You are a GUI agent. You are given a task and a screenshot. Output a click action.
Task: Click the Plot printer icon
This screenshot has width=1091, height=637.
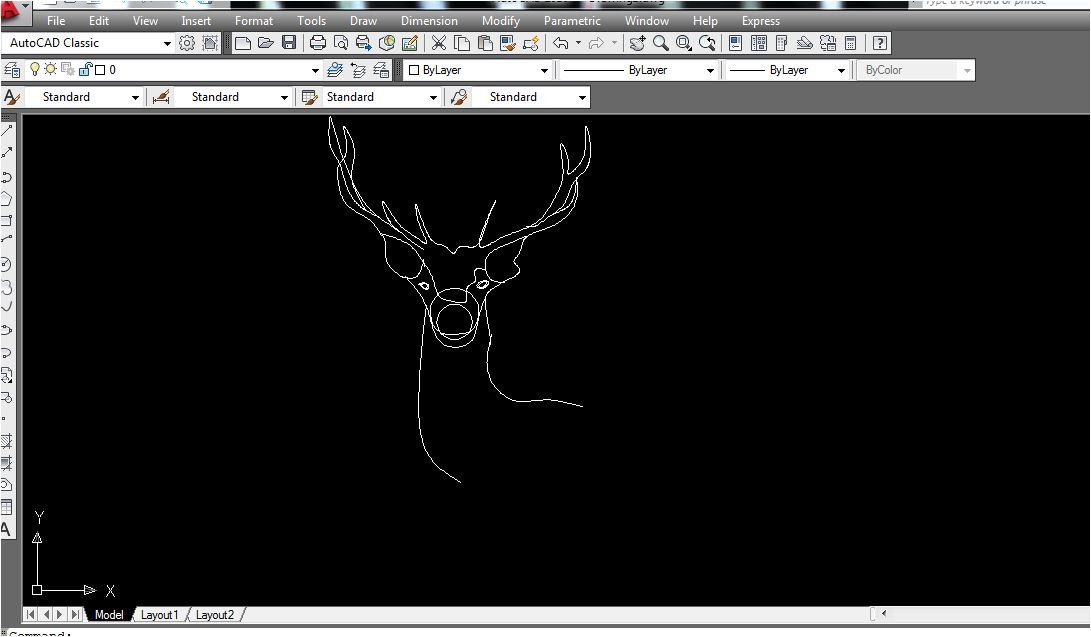pyautogui.click(x=317, y=43)
